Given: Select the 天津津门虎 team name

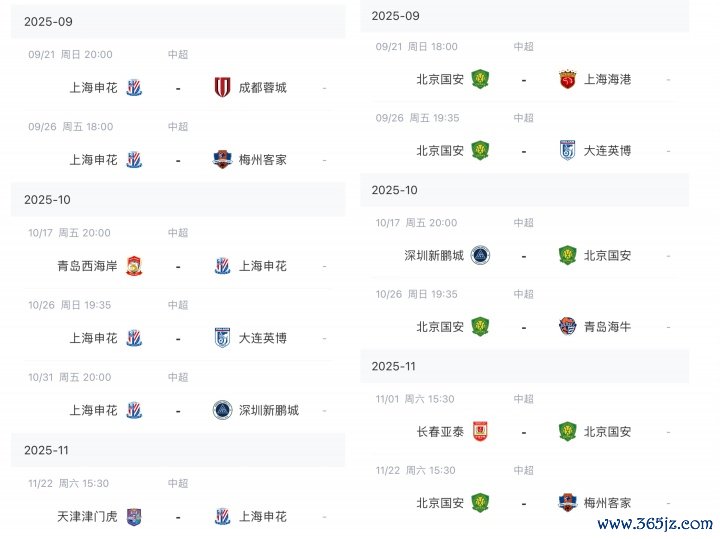Looking at the screenshot, I should tap(87, 517).
